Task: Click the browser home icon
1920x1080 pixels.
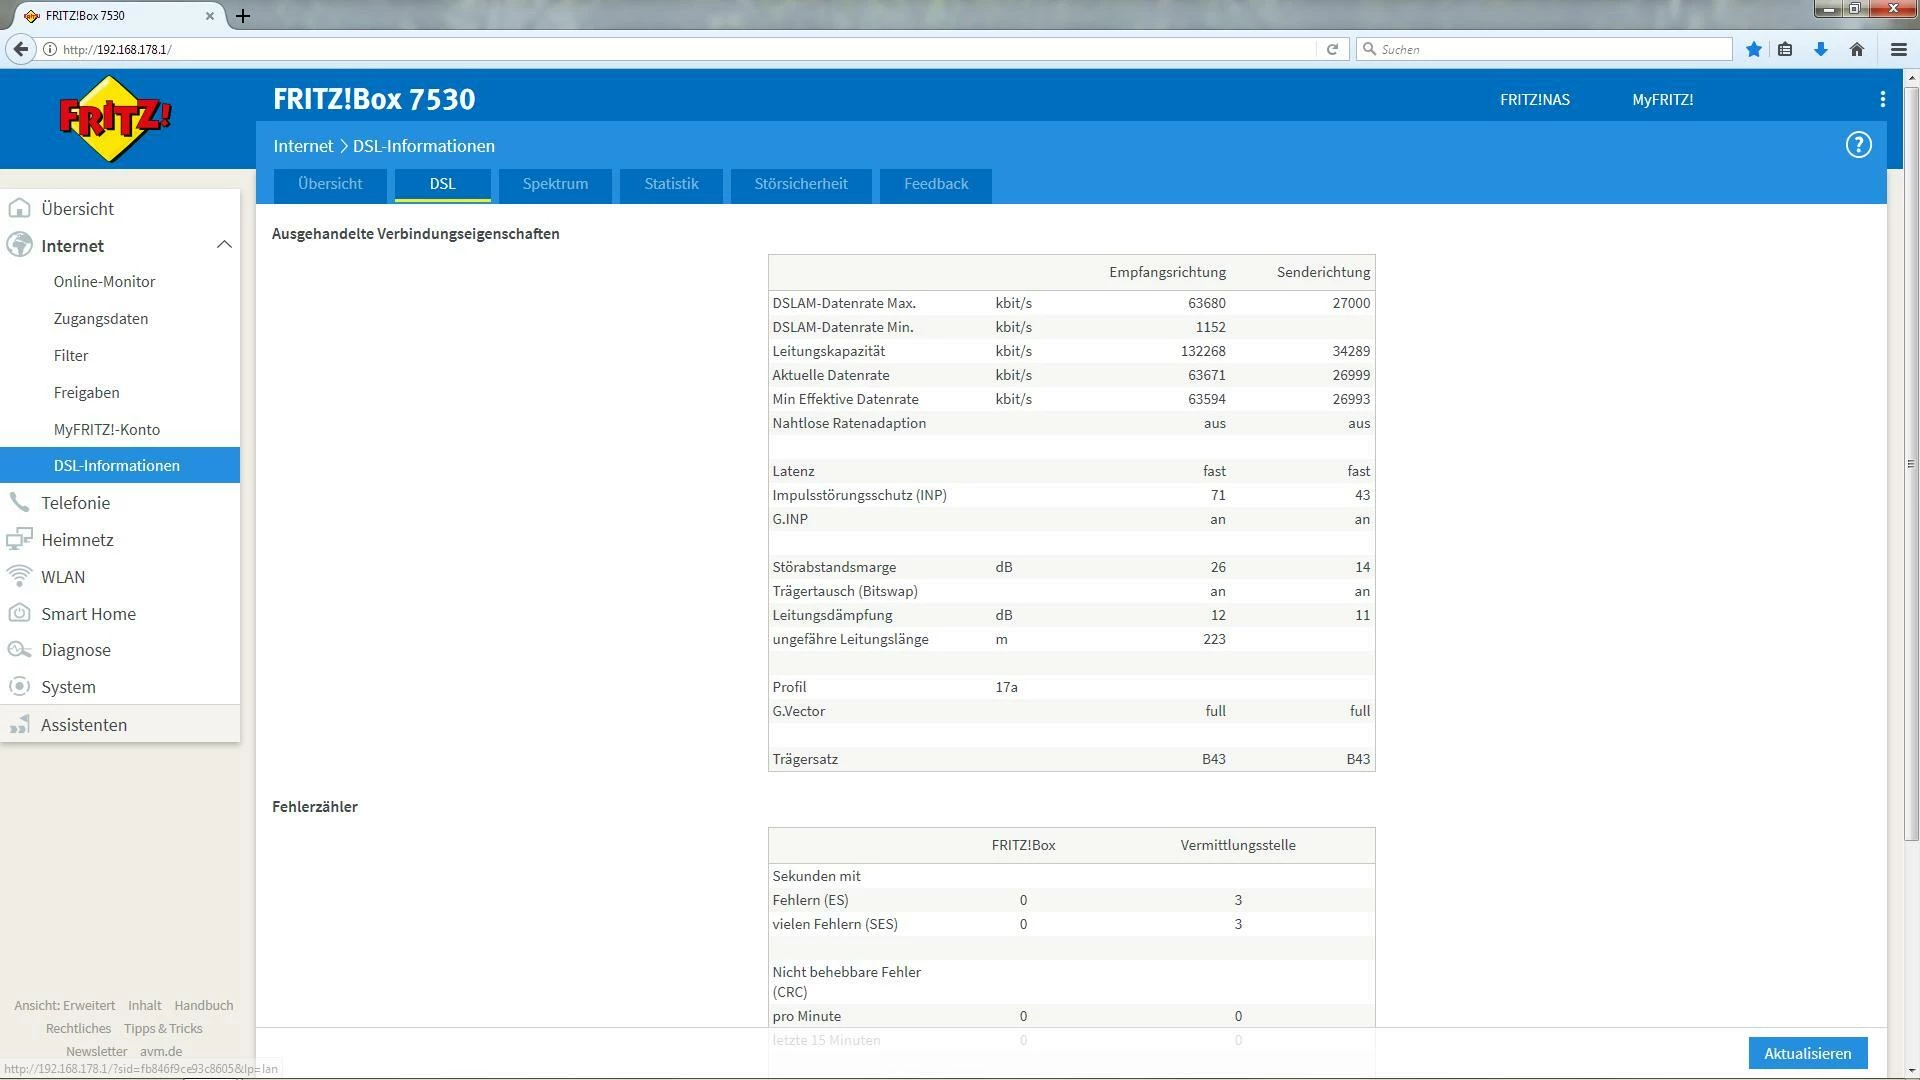Action: 1857,49
